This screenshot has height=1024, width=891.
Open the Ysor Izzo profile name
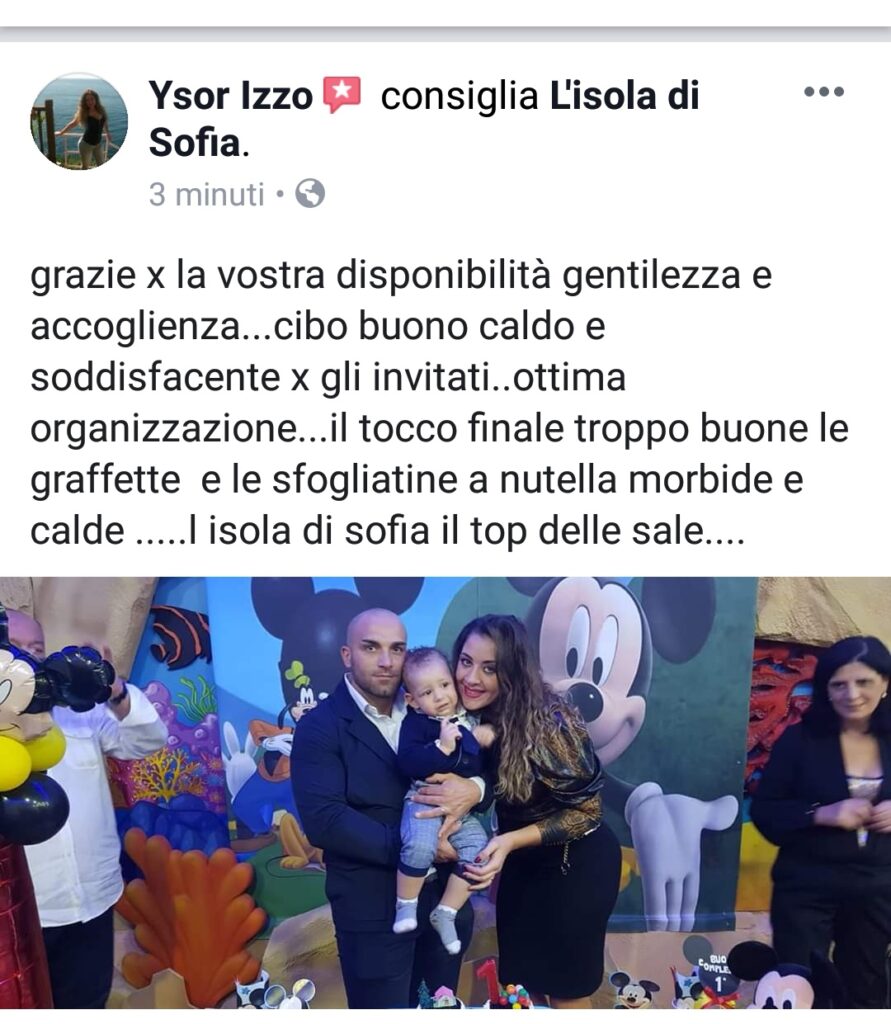click(231, 96)
